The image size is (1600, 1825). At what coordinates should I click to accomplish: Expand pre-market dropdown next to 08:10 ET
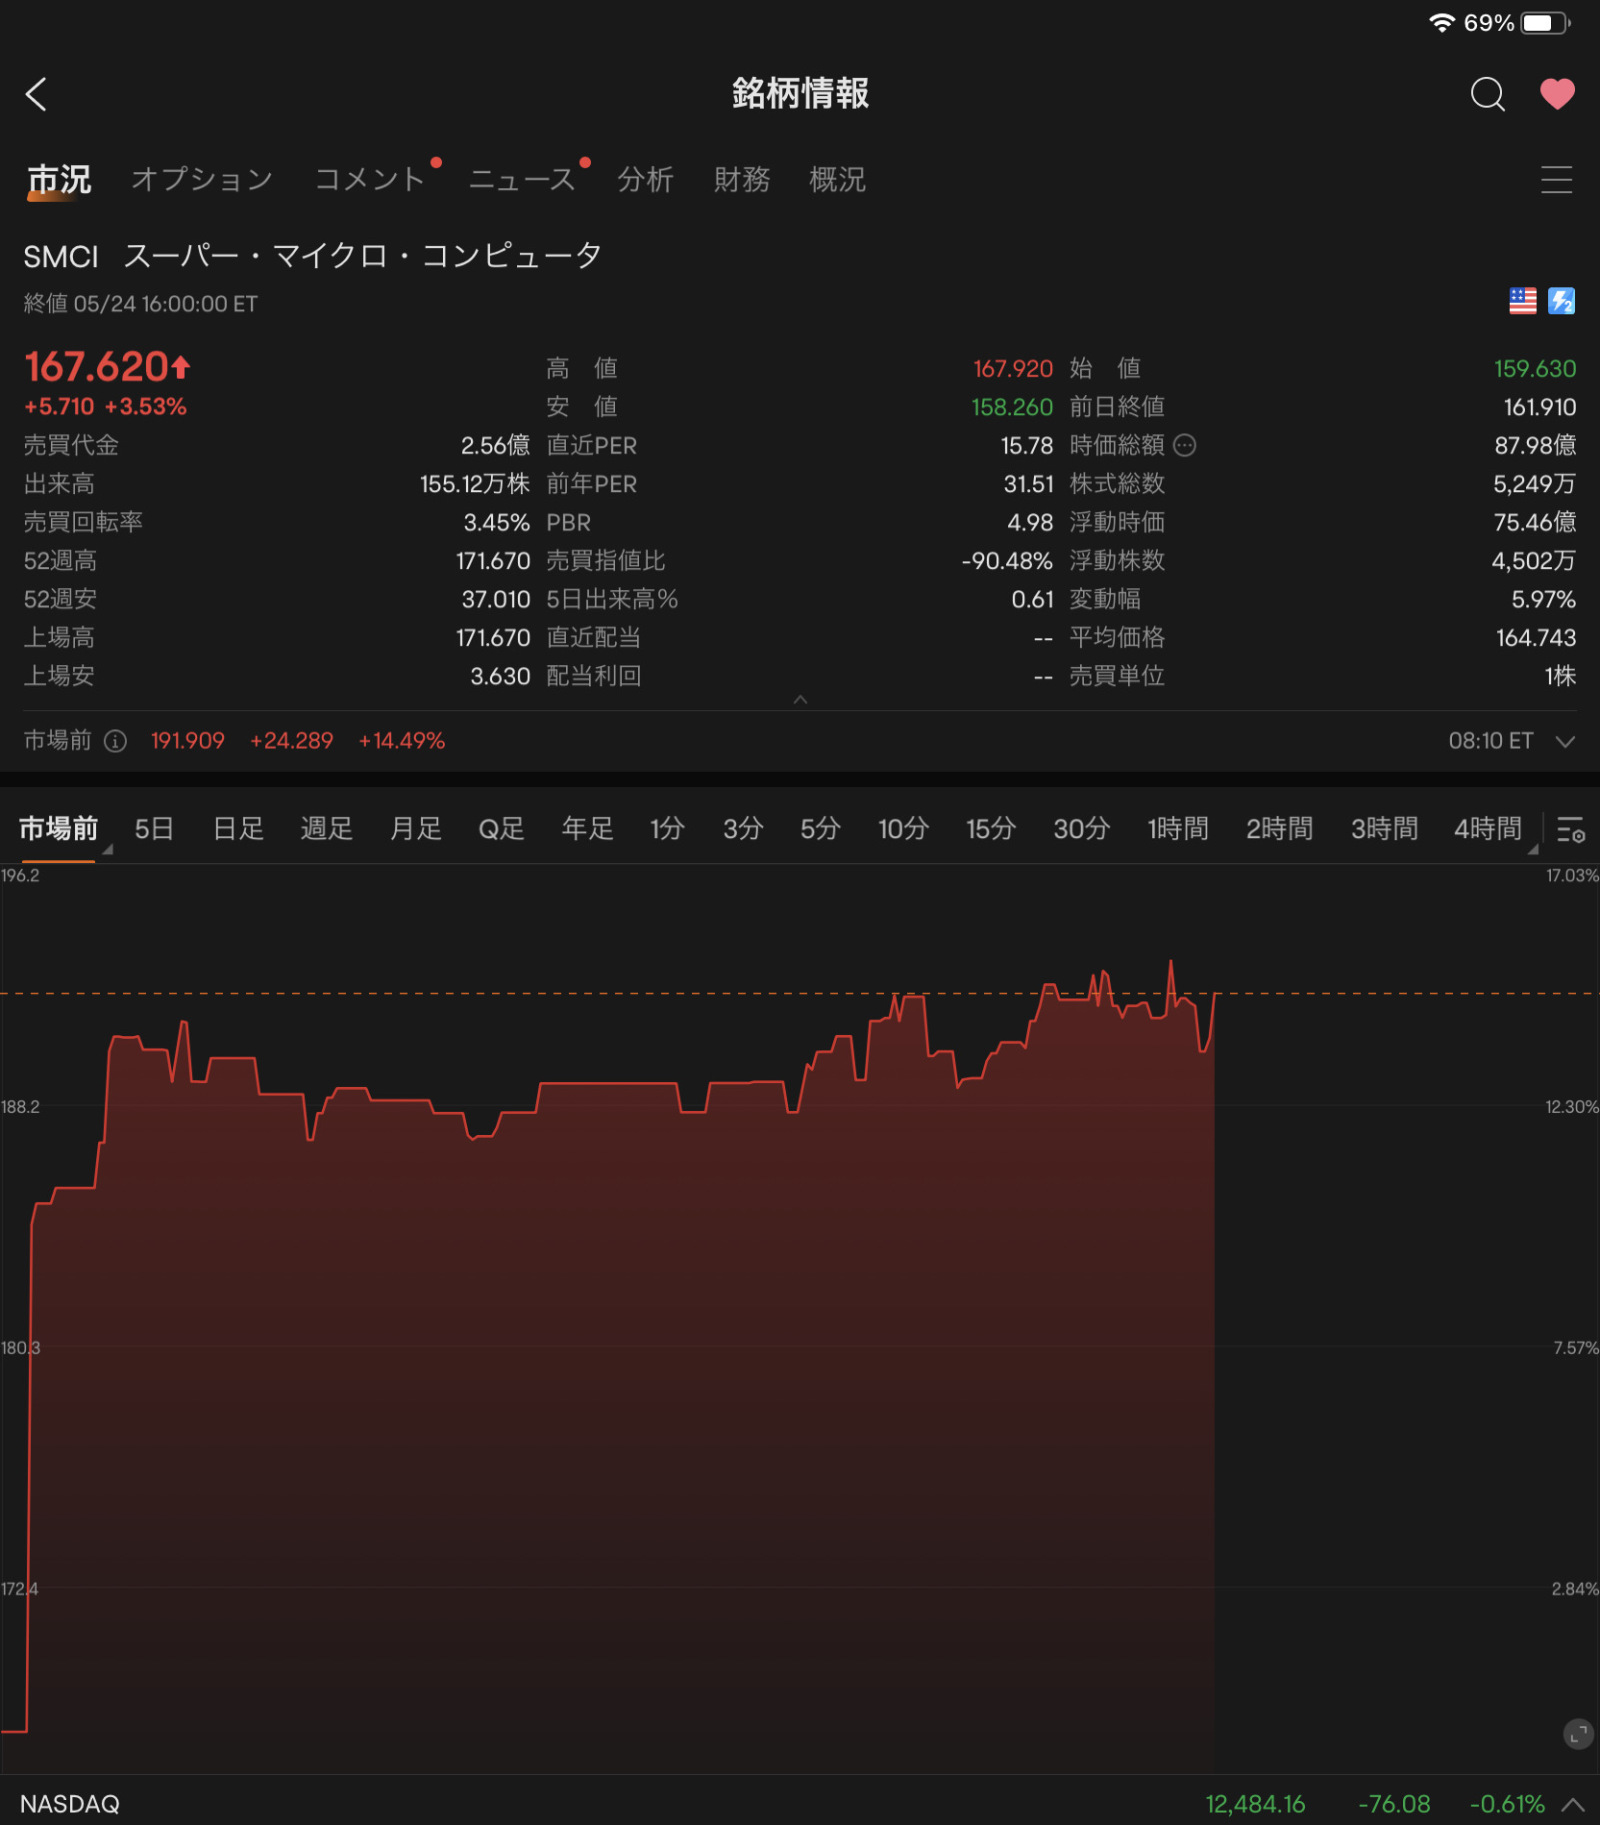pyautogui.click(x=1565, y=742)
